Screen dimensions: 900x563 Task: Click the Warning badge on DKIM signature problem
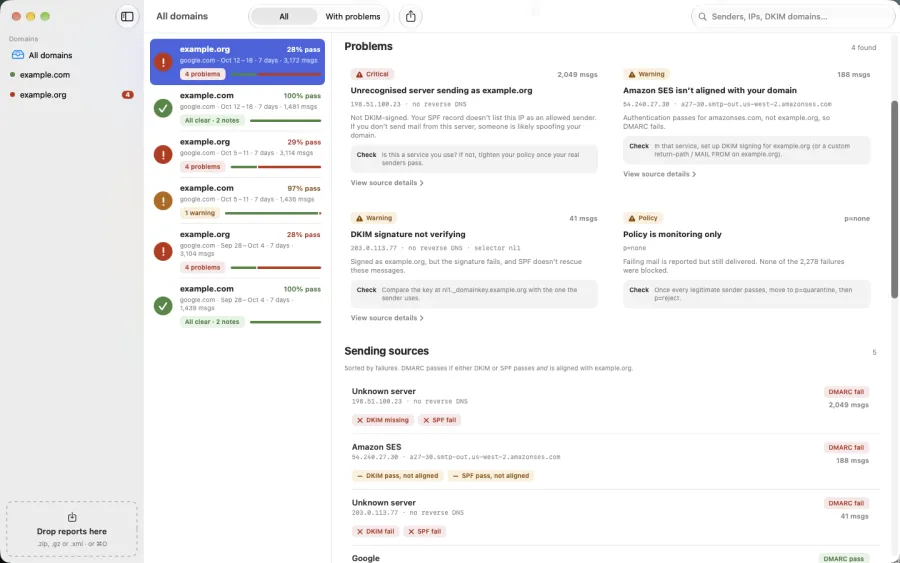pos(374,218)
